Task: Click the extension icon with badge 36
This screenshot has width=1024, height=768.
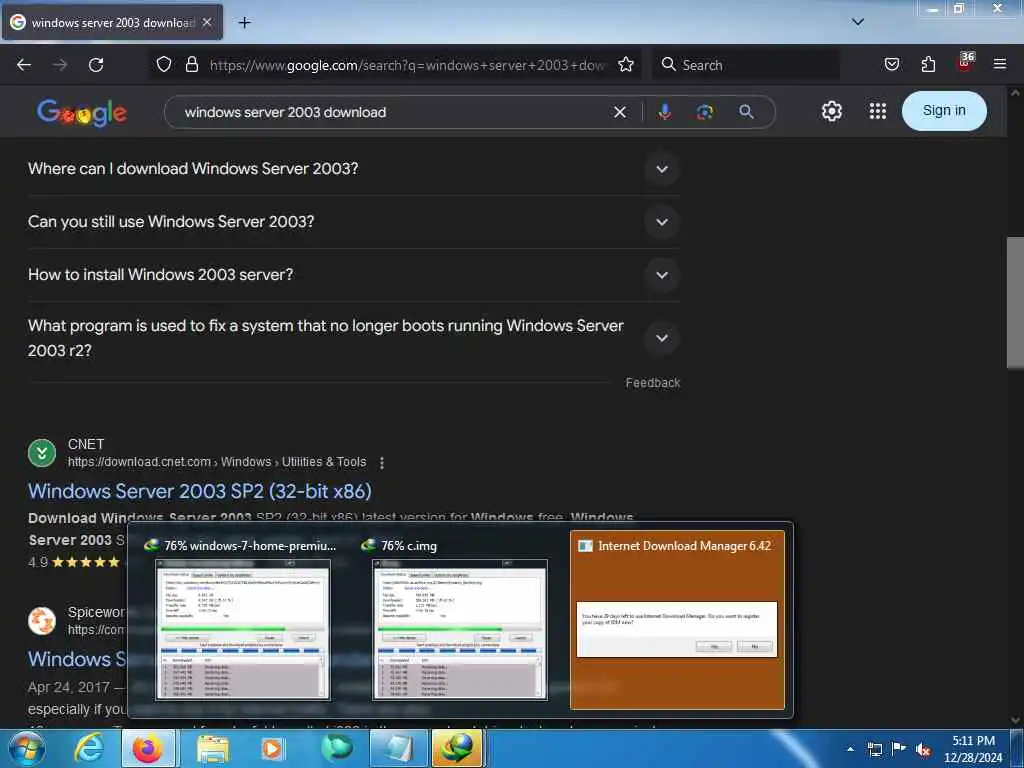Action: [965, 62]
